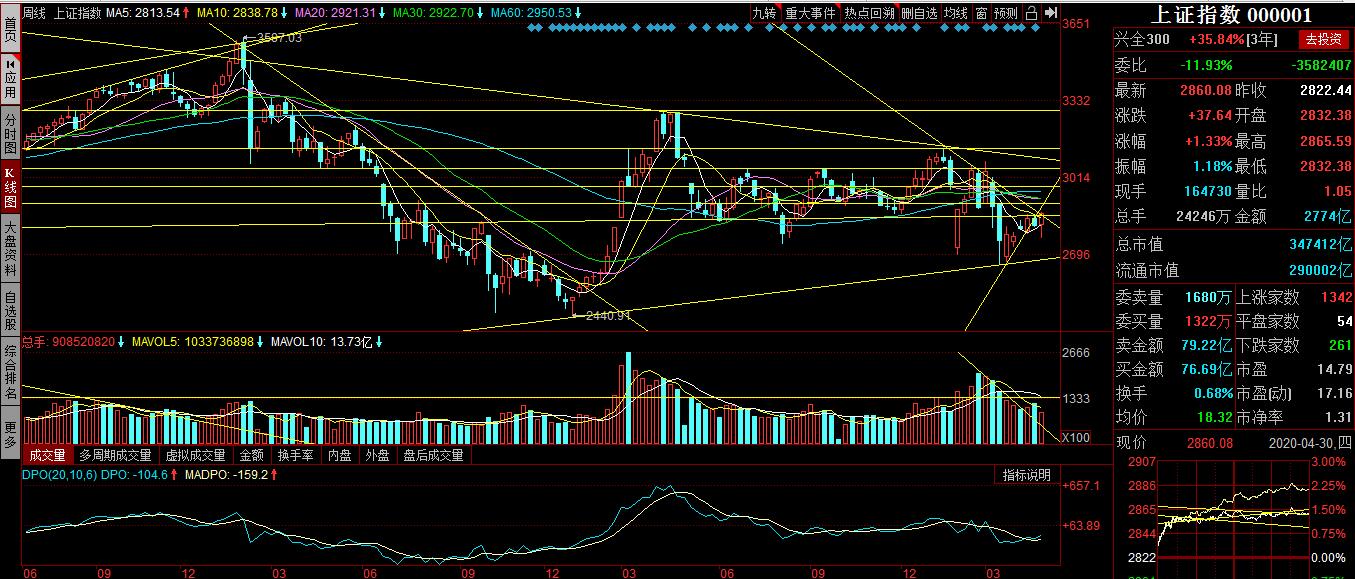The image size is (1355, 579).
Task: Click the intraday mini chart thumbnail
Action: tap(1234, 517)
